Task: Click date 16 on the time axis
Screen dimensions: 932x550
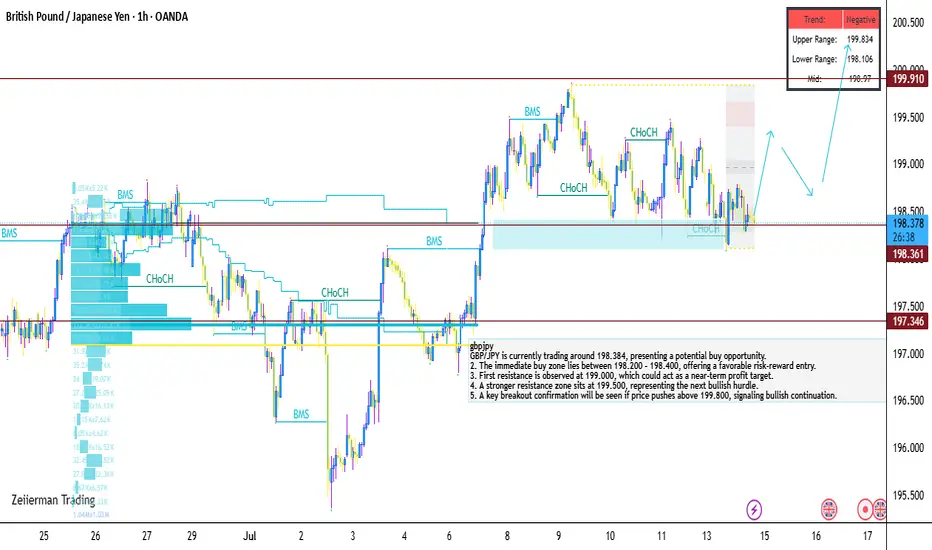Action: point(816,536)
